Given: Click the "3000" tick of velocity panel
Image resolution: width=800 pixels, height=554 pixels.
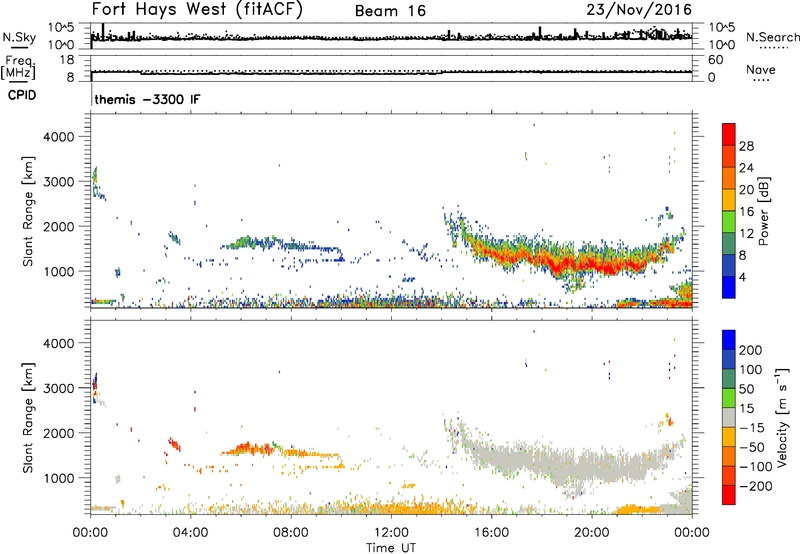Looking at the screenshot, I should (59, 388).
